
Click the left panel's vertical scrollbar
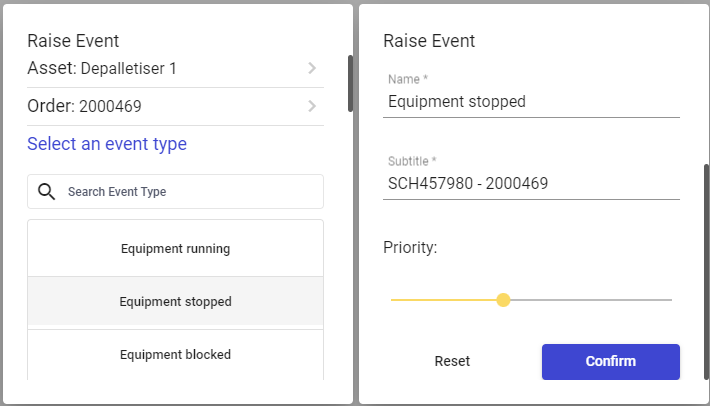[350, 83]
